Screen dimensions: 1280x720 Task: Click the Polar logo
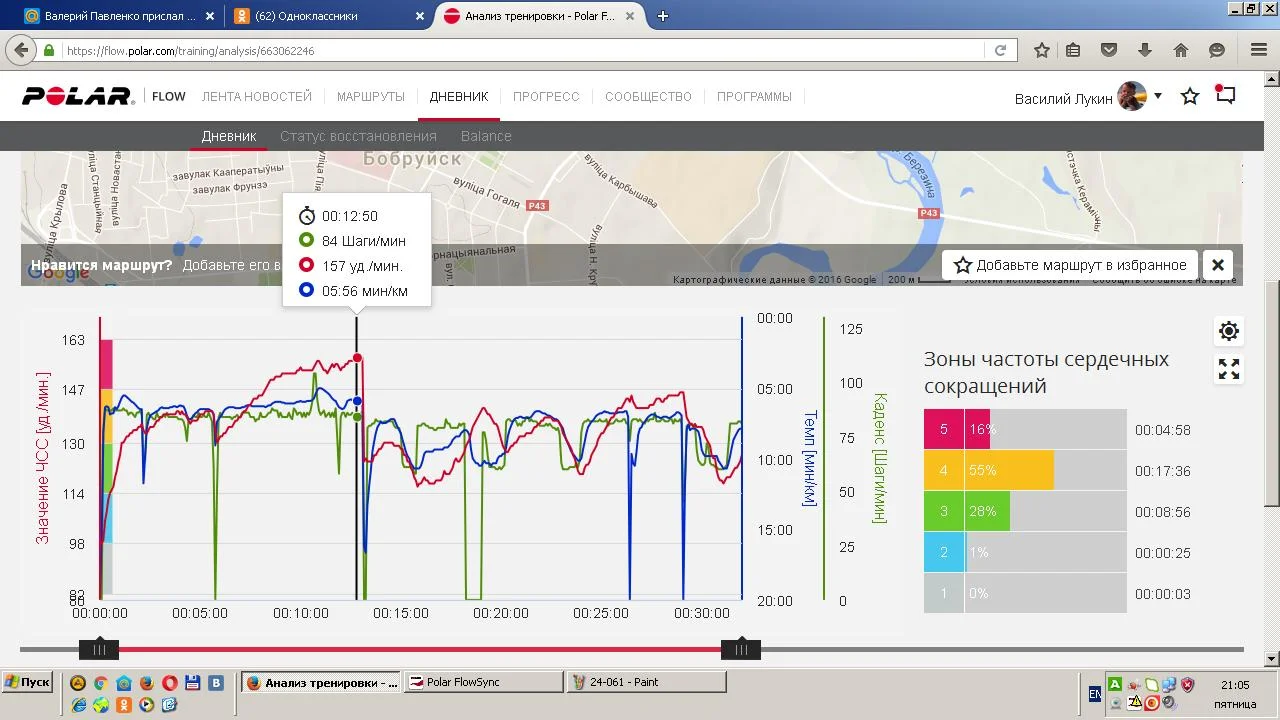pos(78,96)
